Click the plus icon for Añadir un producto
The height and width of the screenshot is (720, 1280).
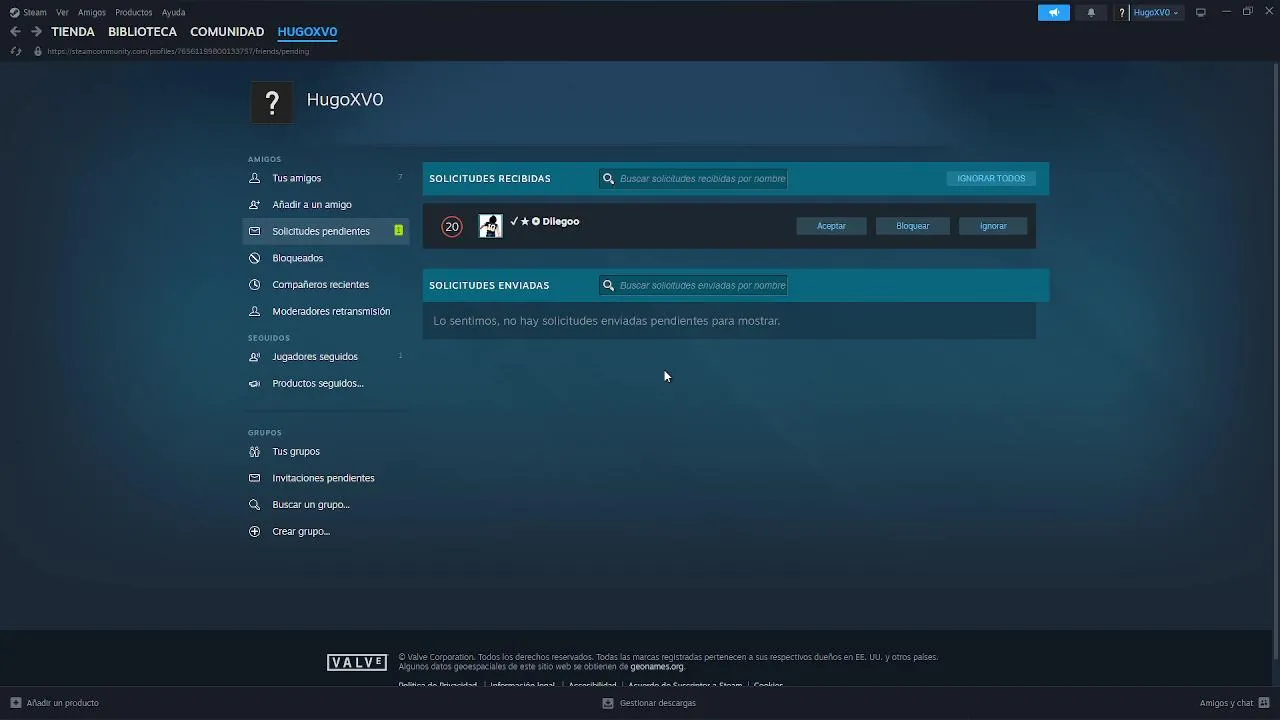(x=15, y=703)
